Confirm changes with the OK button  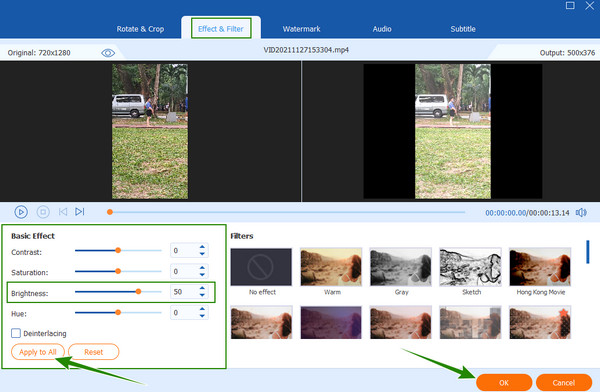point(504,382)
